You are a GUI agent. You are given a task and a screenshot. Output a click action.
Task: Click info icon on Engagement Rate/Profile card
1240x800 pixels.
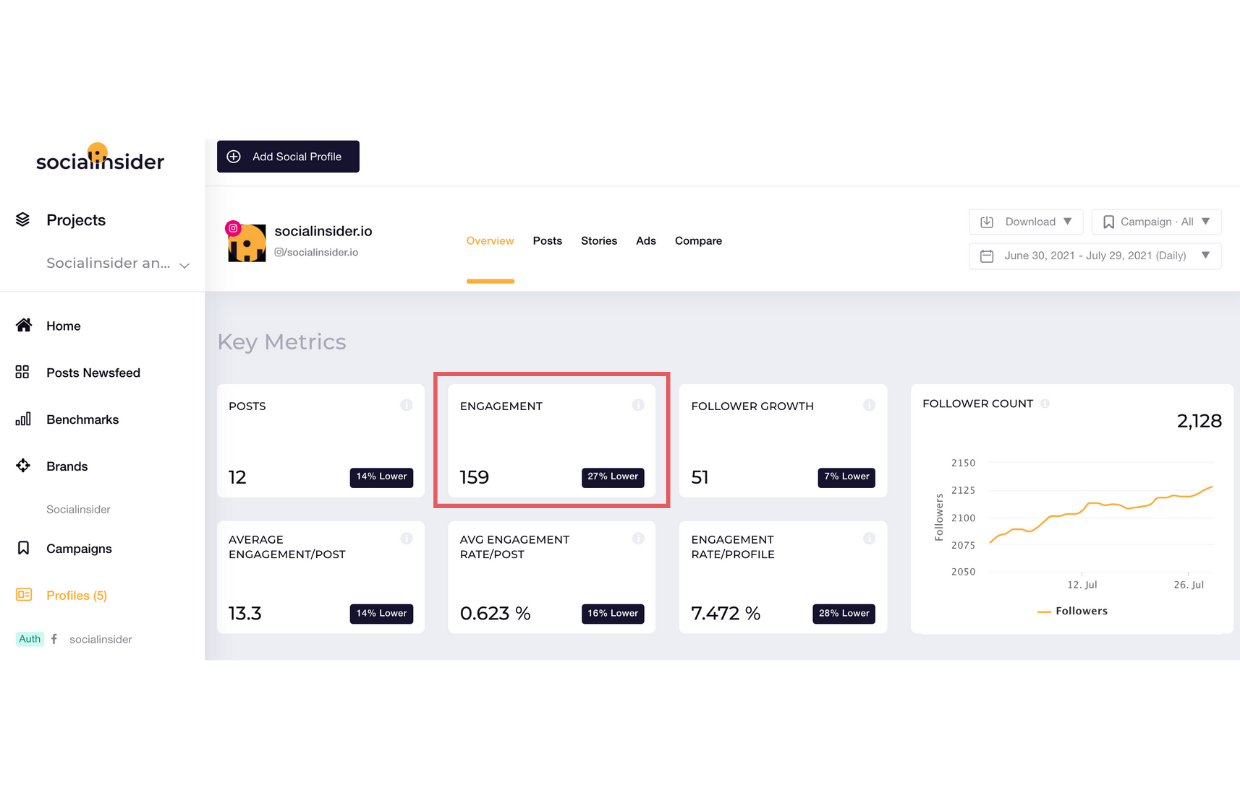pyautogui.click(x=869, y=538)
